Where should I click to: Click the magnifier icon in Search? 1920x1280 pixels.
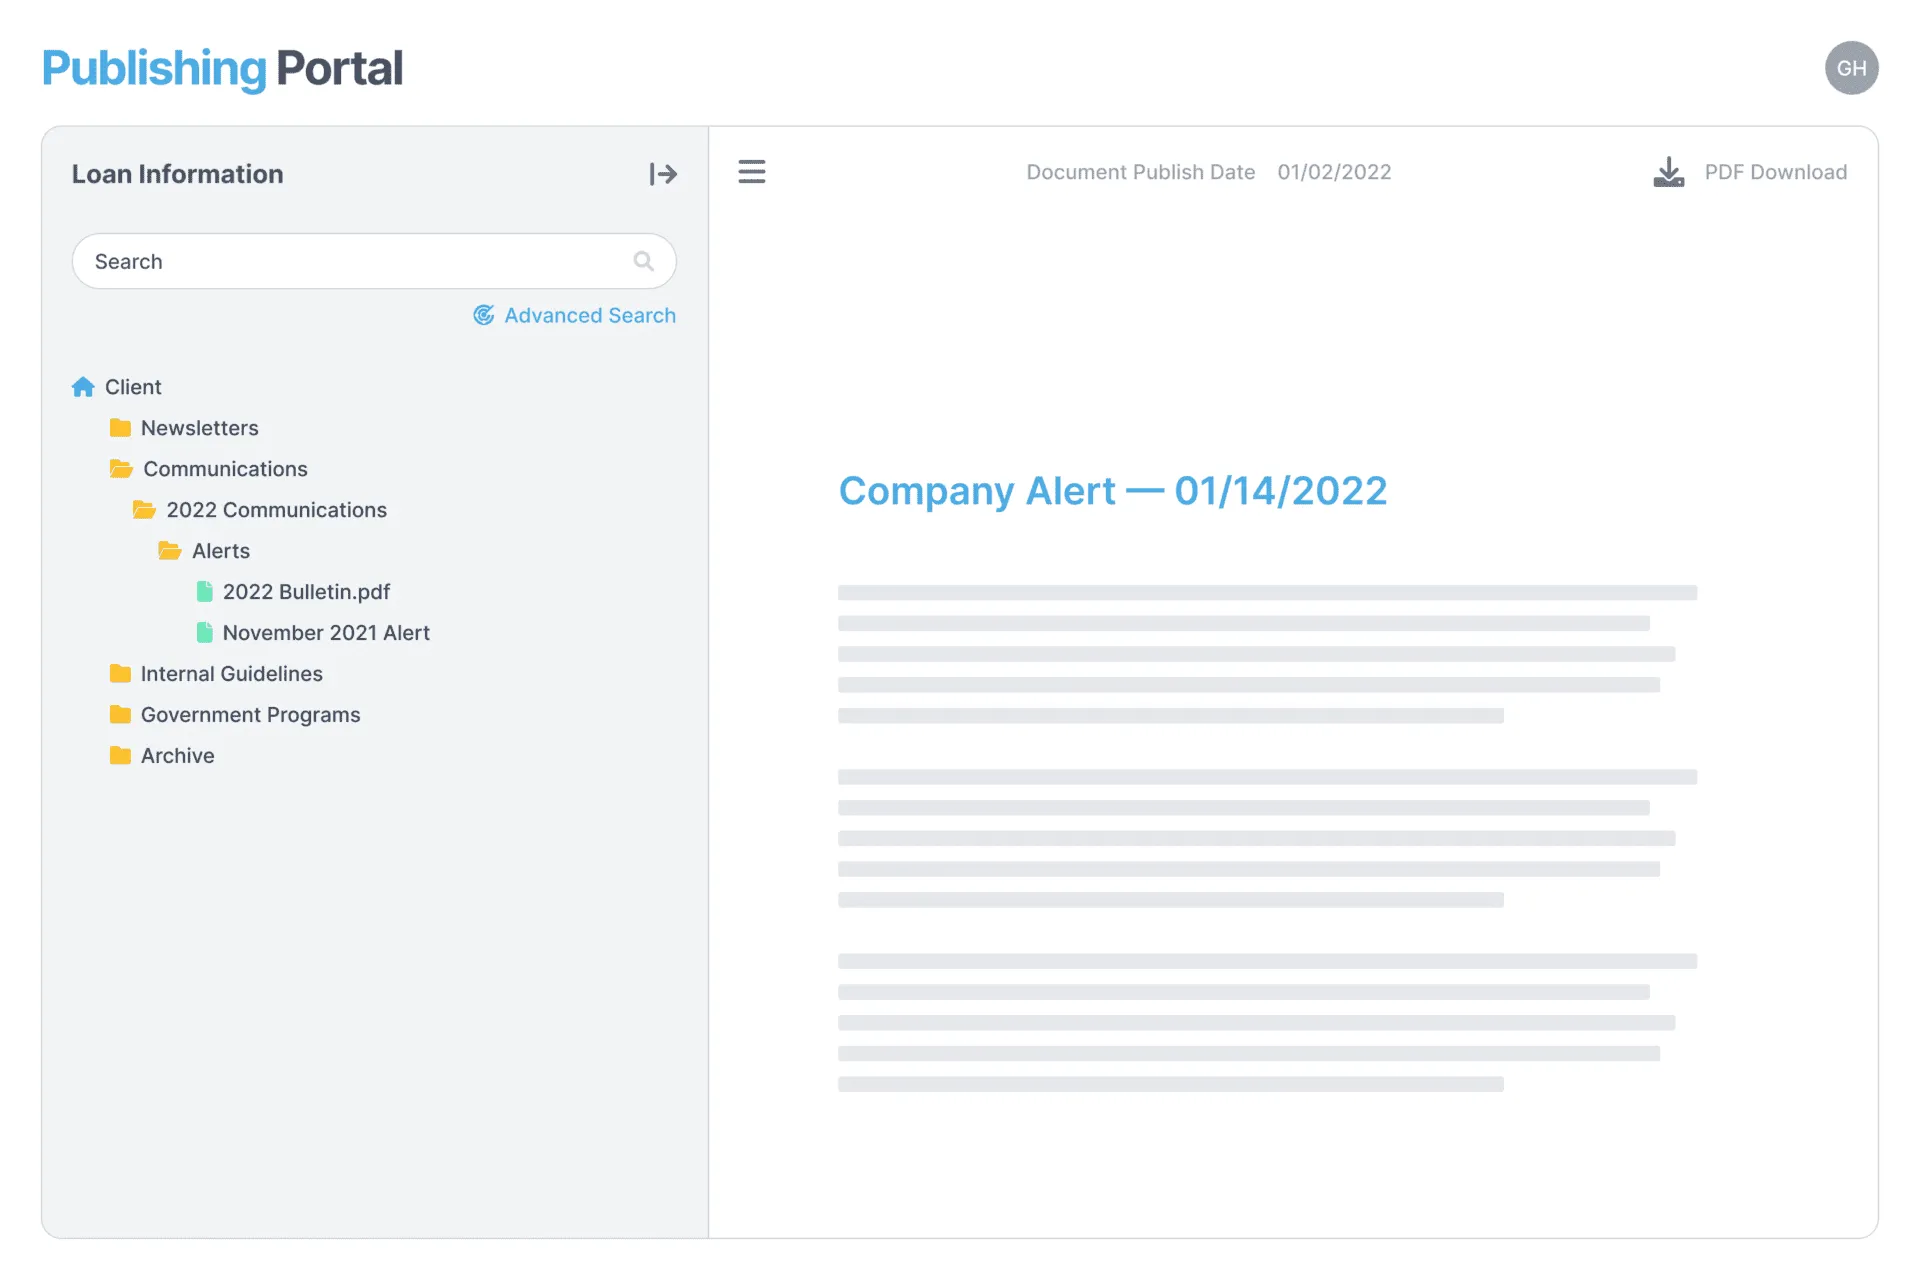pyautogui.click(x=644, y=261)
